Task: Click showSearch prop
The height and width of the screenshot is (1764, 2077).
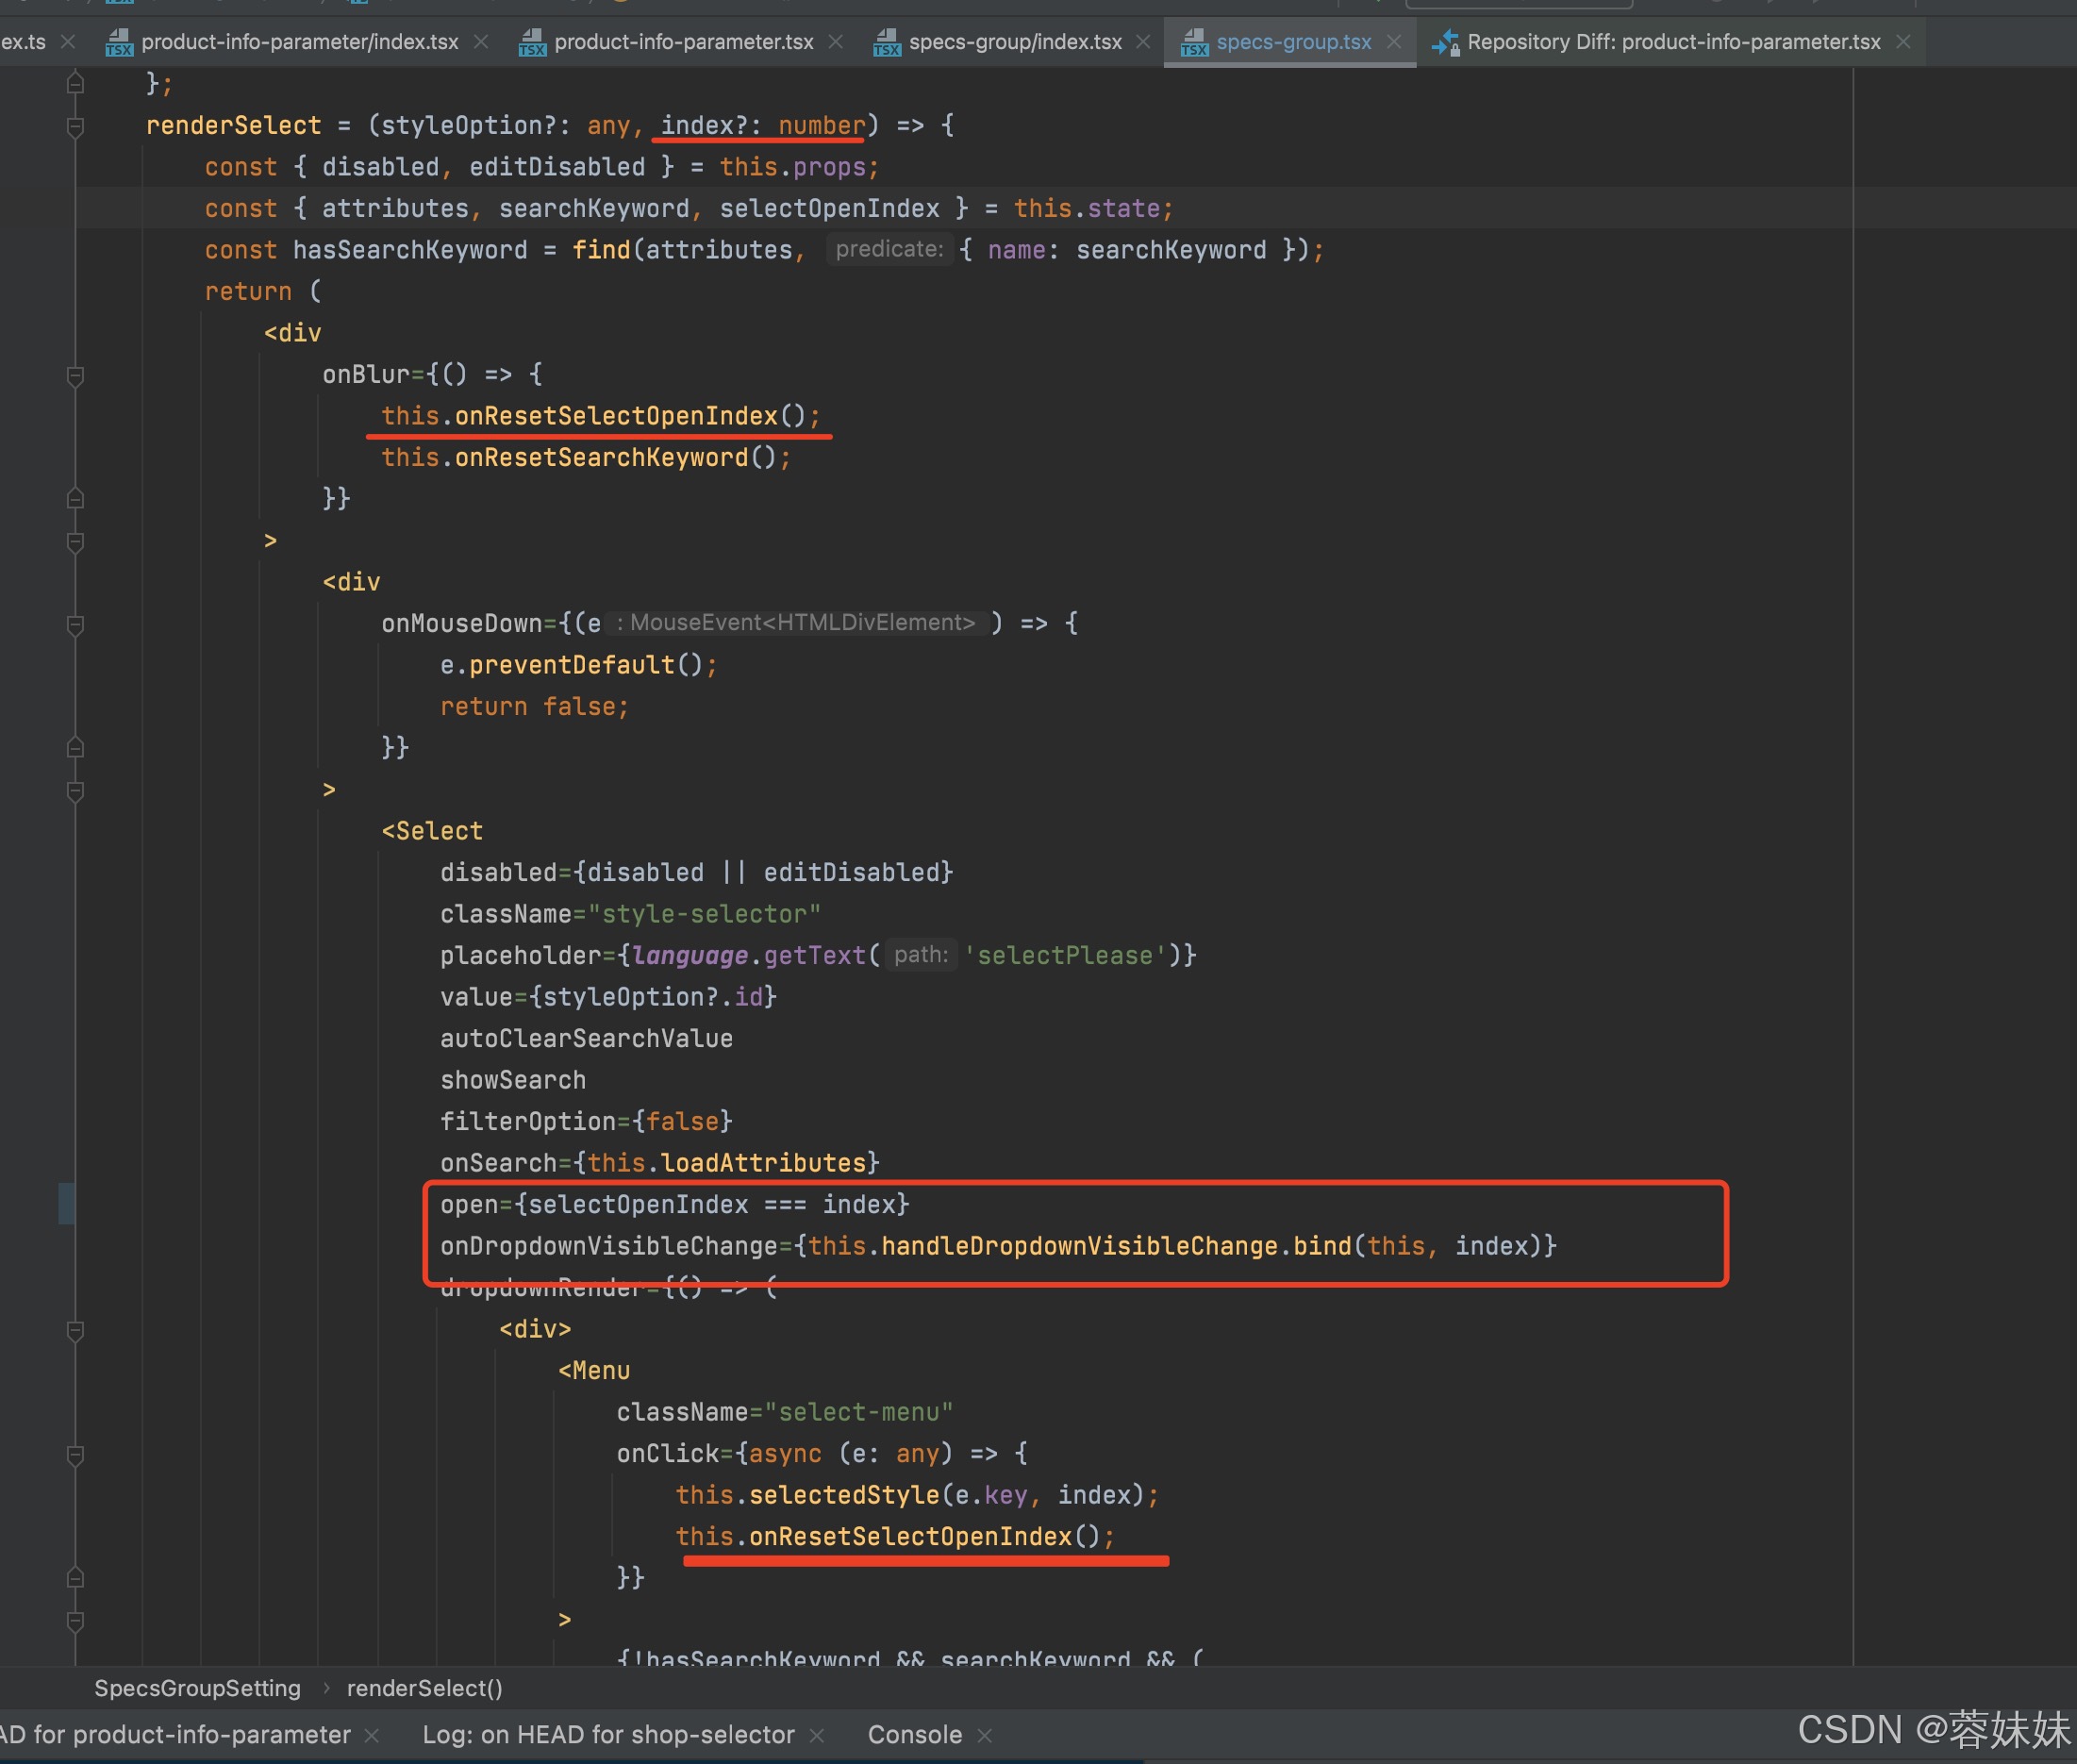Action: (x=513, y=1080)
